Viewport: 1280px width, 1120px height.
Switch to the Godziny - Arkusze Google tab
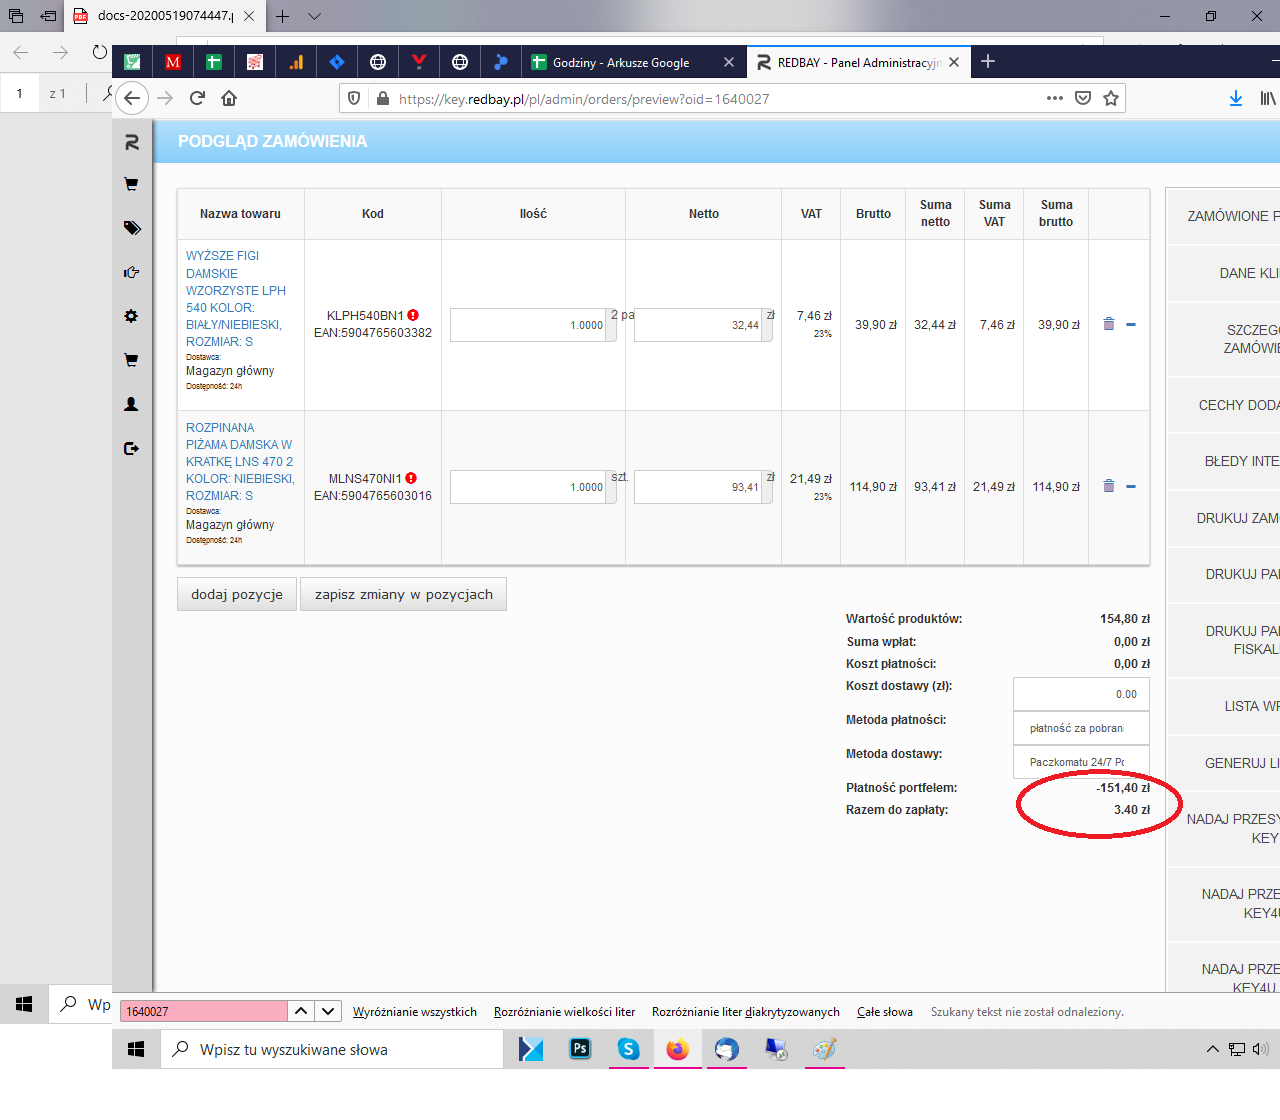coord(621,62)
